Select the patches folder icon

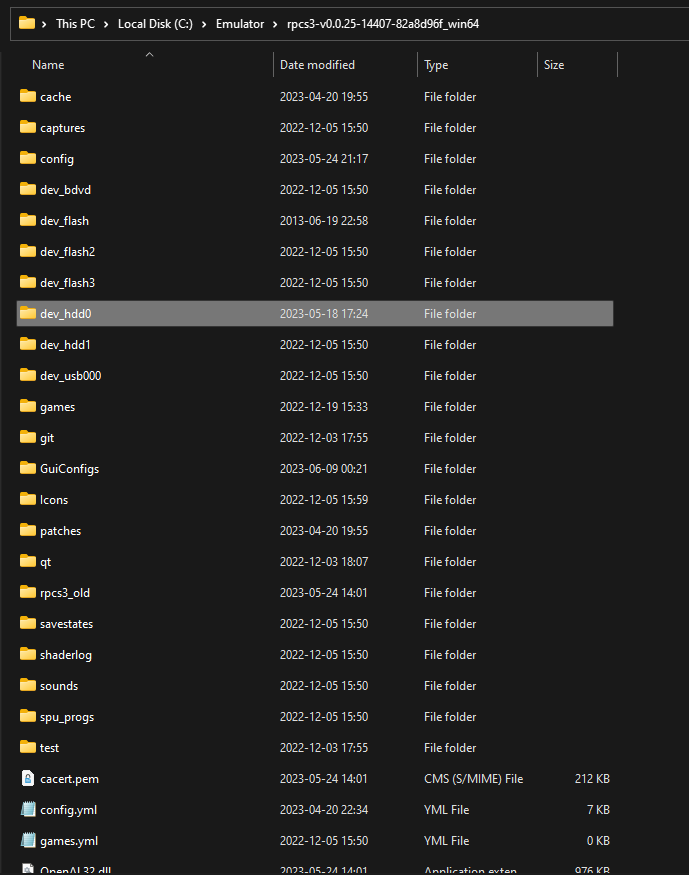click(27, 530)
